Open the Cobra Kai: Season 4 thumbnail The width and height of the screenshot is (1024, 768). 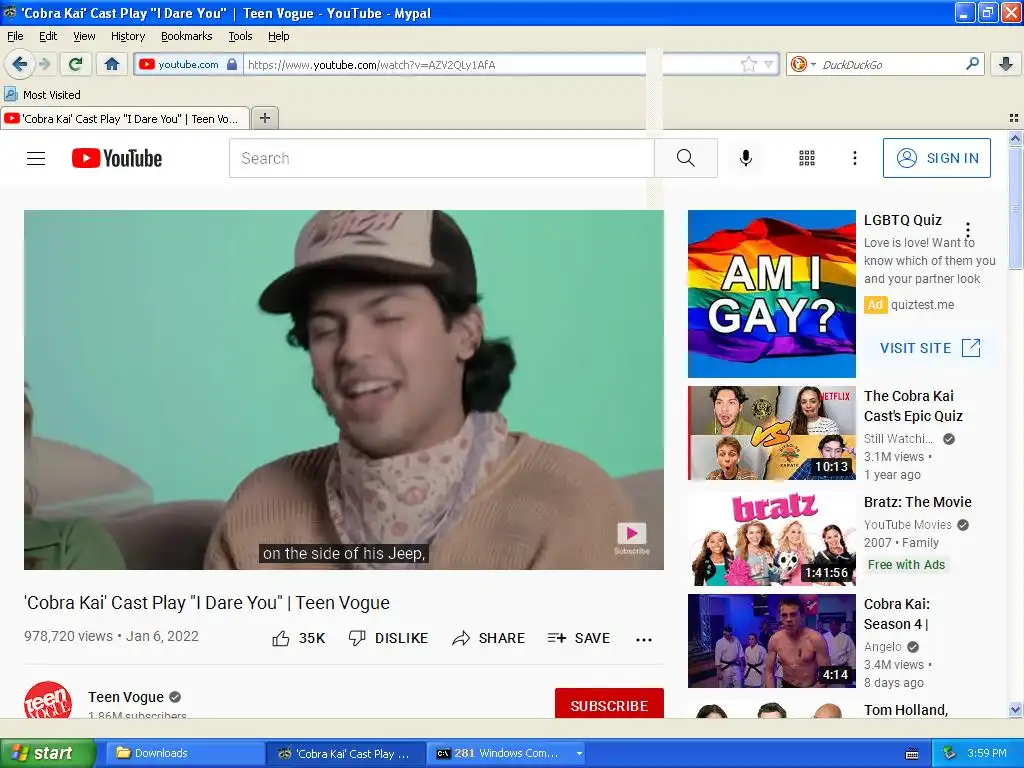(x=771, y=641)
